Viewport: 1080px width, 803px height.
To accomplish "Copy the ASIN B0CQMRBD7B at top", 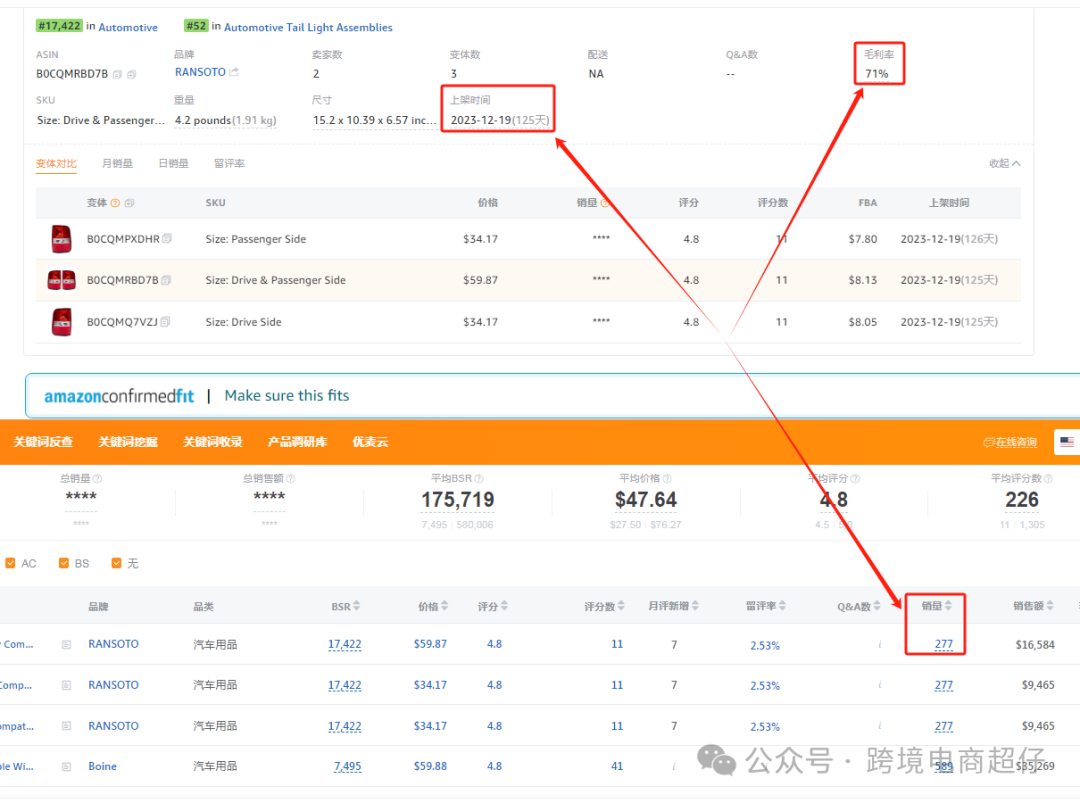I will pyautogui.click(x=117, y=74).
